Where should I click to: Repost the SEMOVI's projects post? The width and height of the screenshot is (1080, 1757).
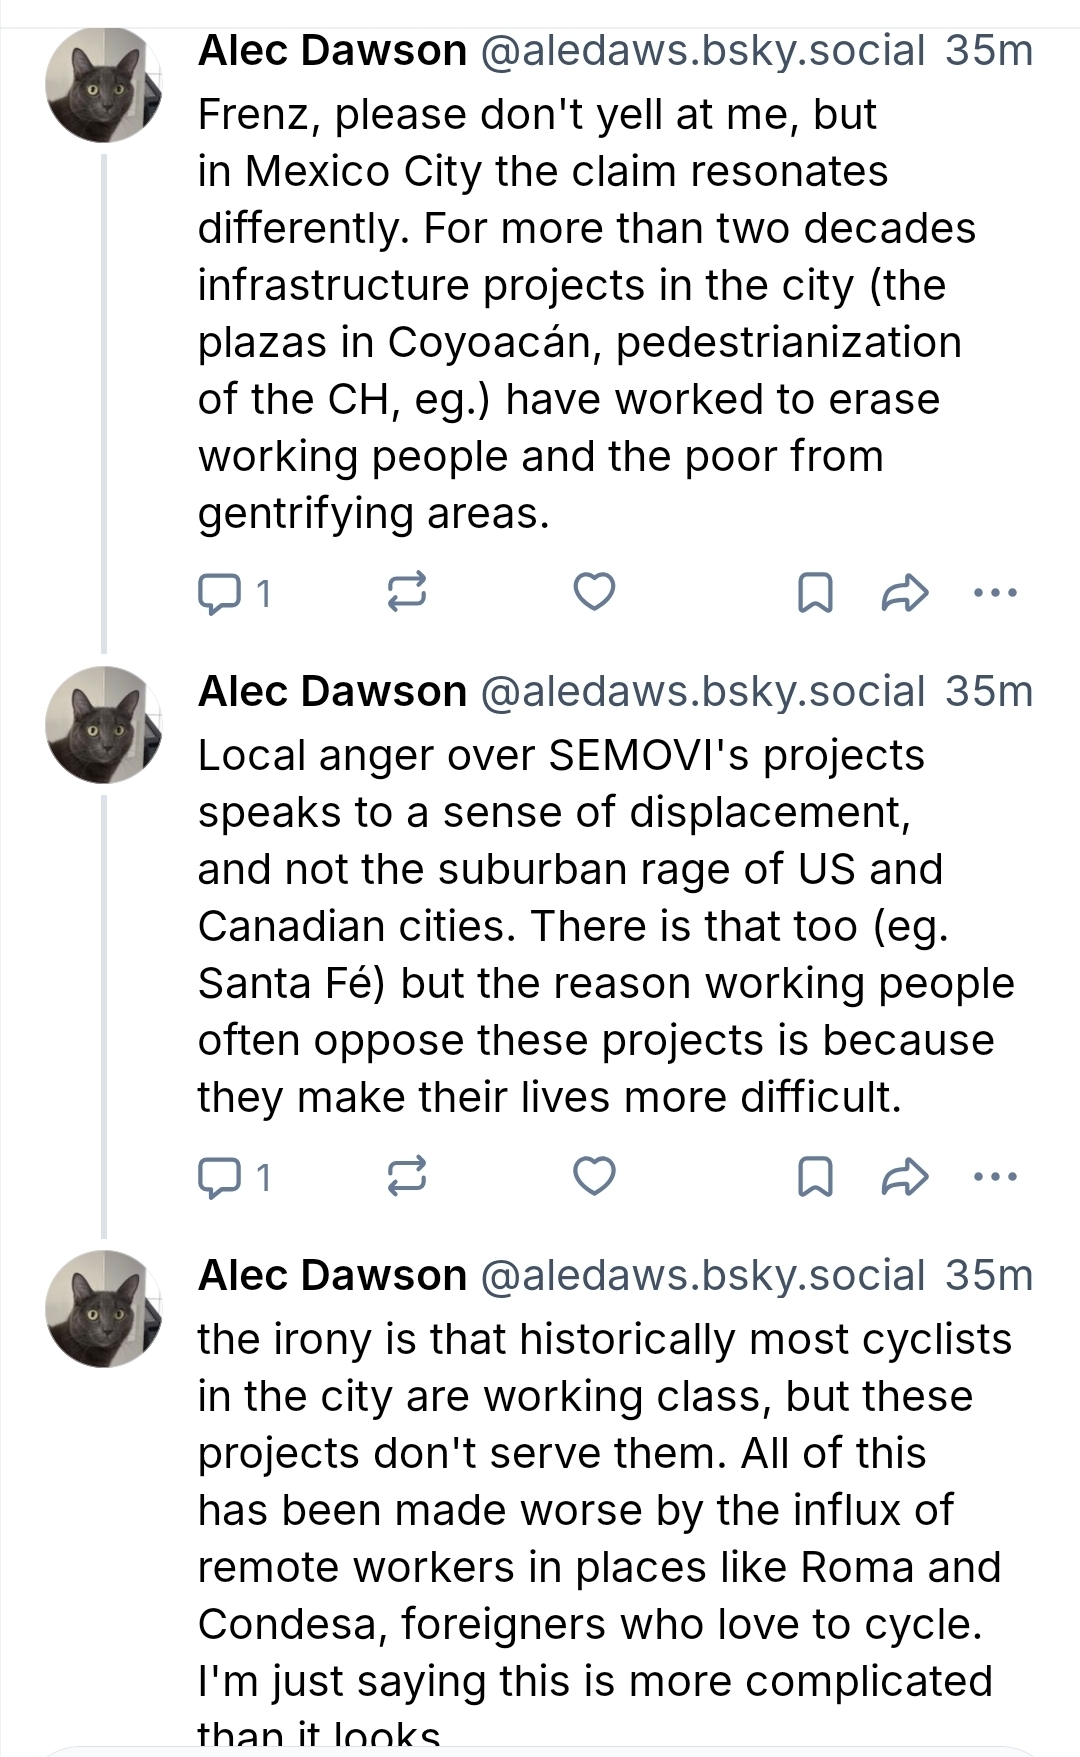(x=407, y=1176)
